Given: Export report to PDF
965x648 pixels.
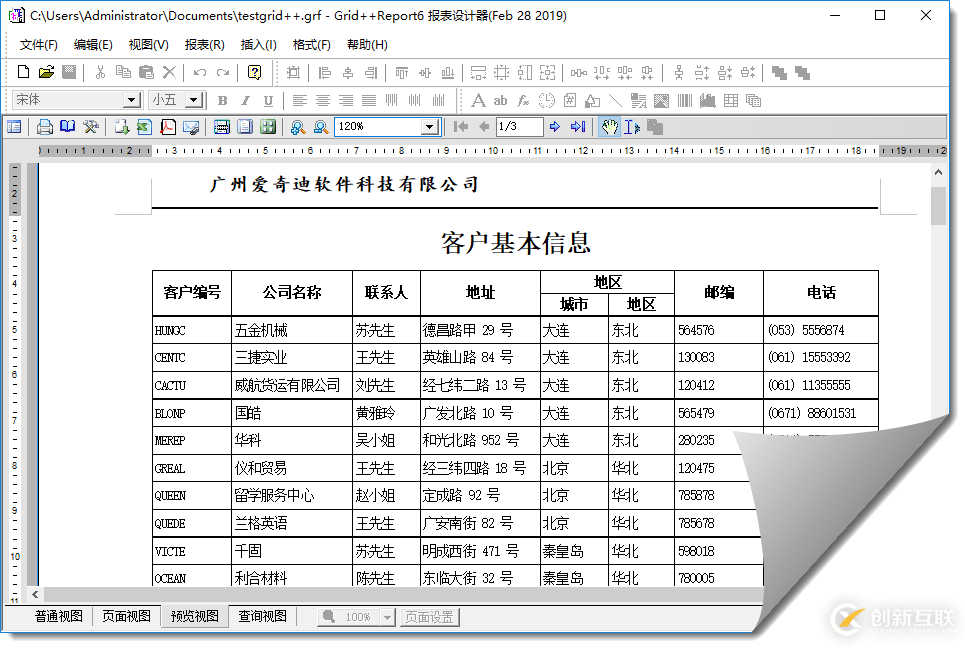Looking at the screenshot, I should pyautogui.click(x=166, y=126).
